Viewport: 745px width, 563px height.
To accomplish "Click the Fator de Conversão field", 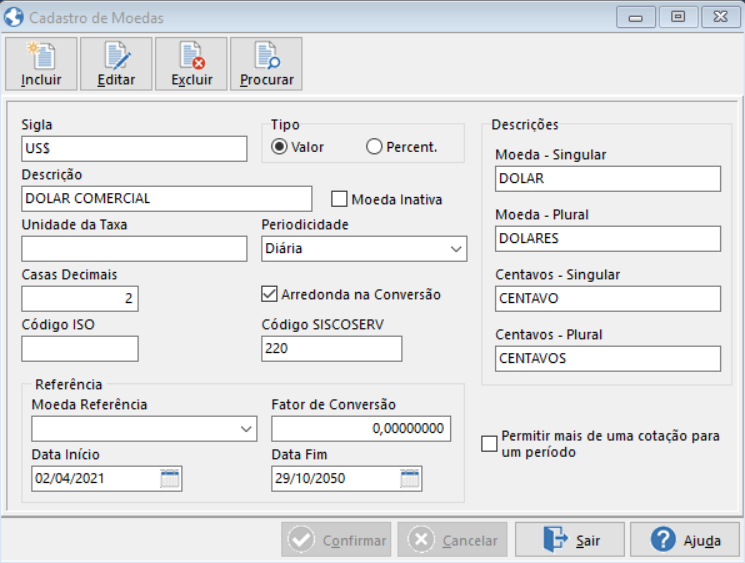I will coord(361,429).
